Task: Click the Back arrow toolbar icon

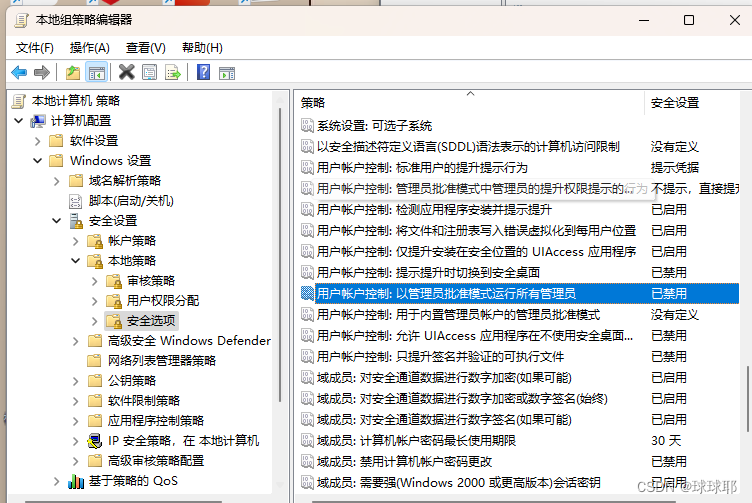Action: point(19,73)
